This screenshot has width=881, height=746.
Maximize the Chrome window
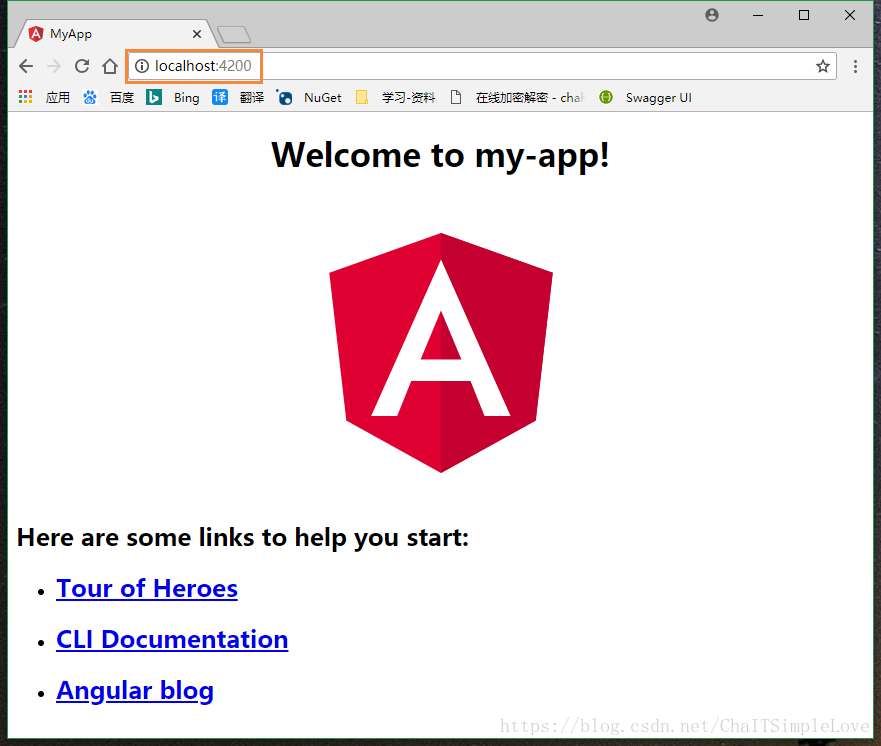pos(804,15)
